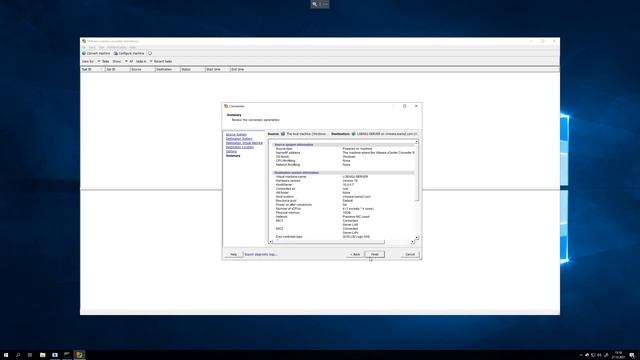Sort by the Job ID column header
Viewport: 640px width, 360px height.
point(118,69)
